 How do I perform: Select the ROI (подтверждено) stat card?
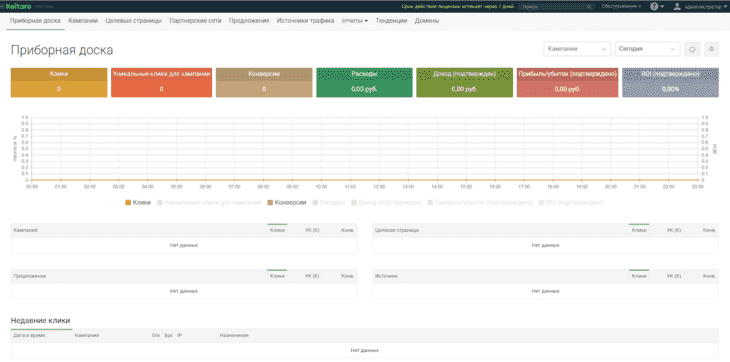[670, 83]
